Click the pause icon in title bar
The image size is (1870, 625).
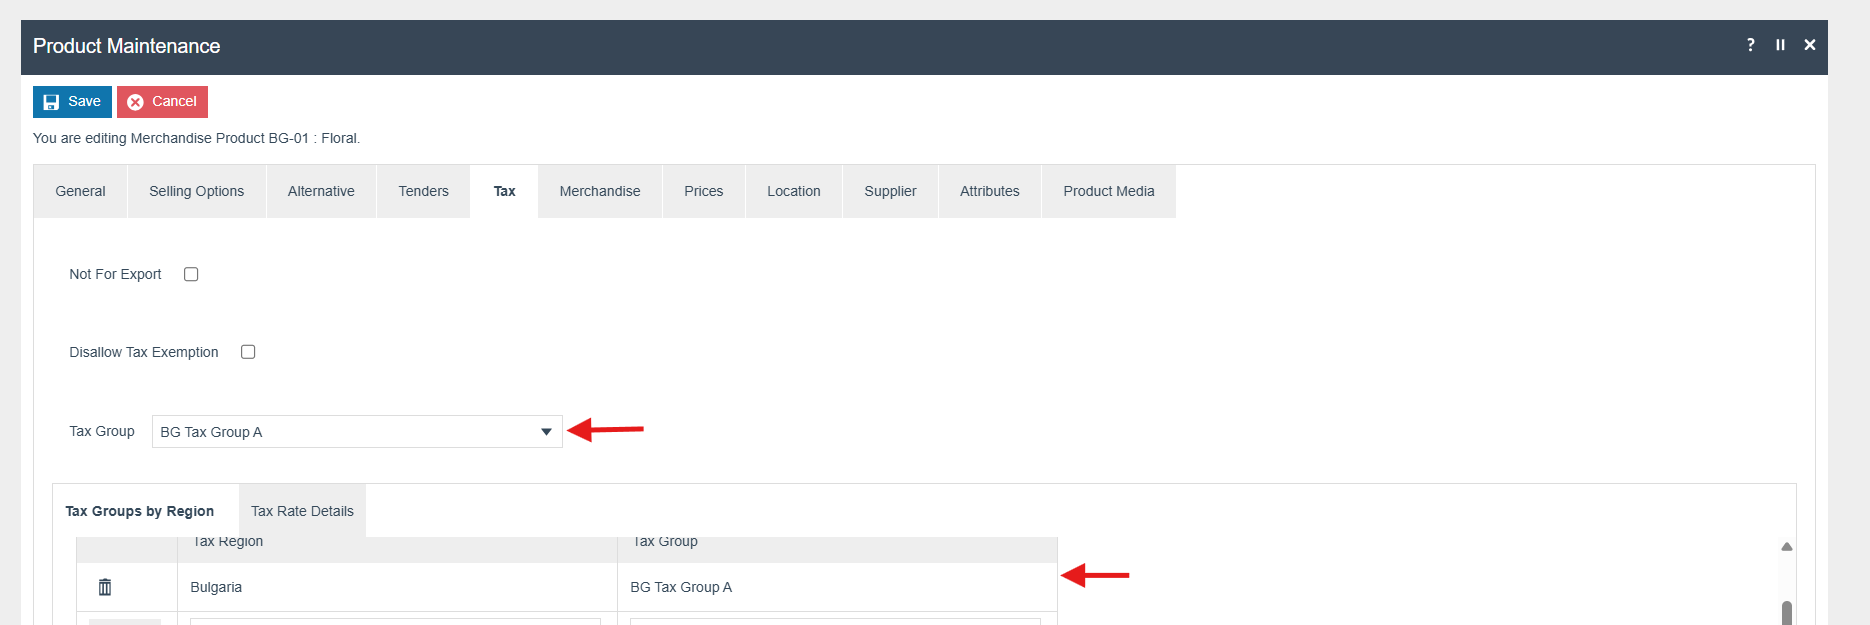coord(1780,45)
